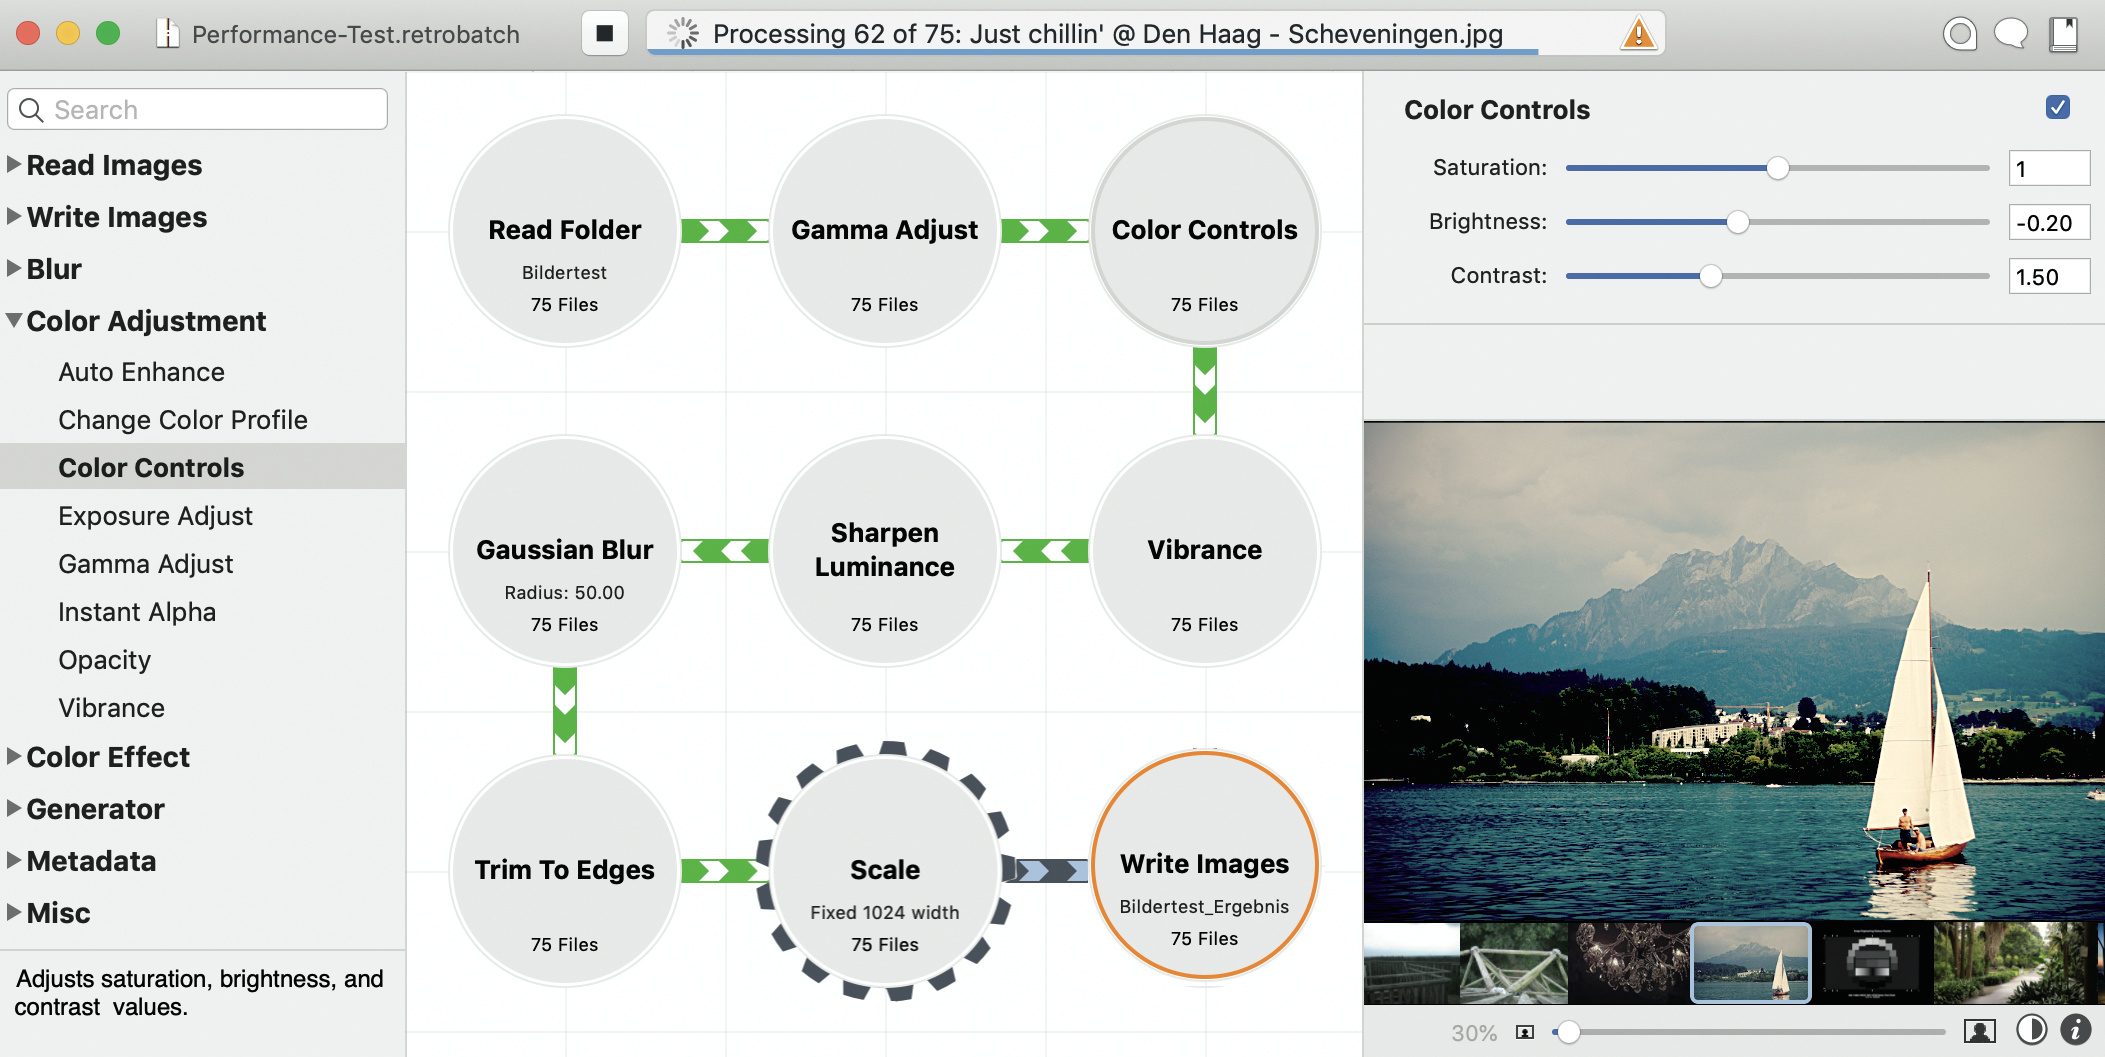This screenshot has height=1057, width=2105.
Task: Click the info icon below the preview
Action: pyautogui.click(x=2075, y=1029)
